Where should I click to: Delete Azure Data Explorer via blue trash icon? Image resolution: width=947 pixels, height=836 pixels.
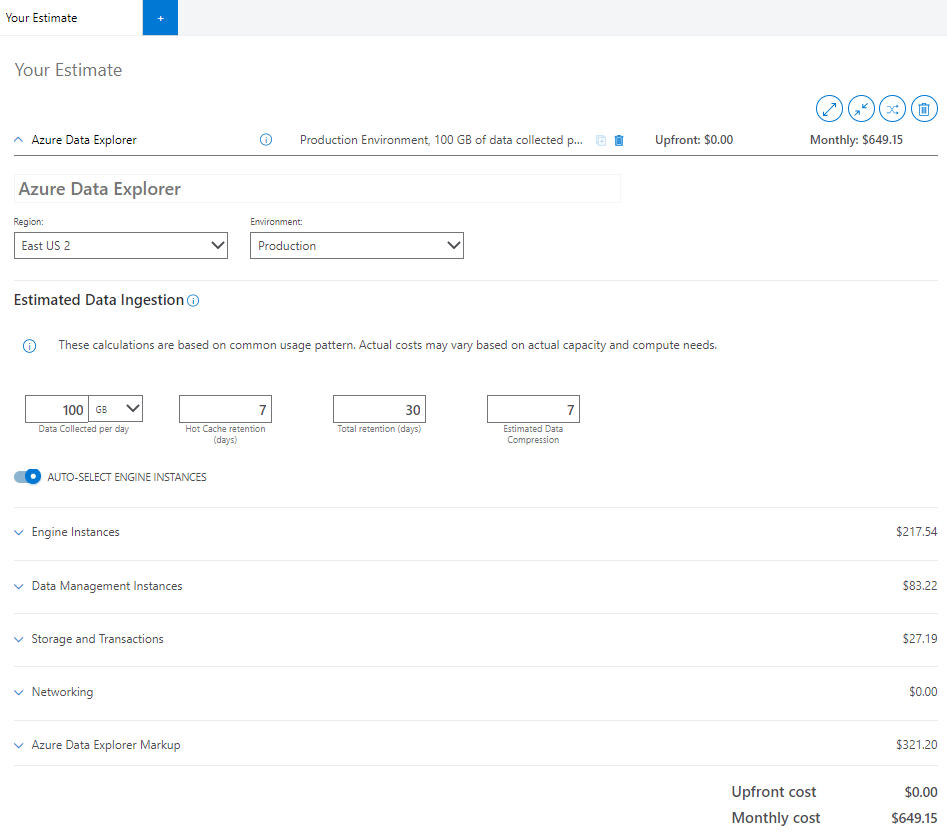click(619, 140)
